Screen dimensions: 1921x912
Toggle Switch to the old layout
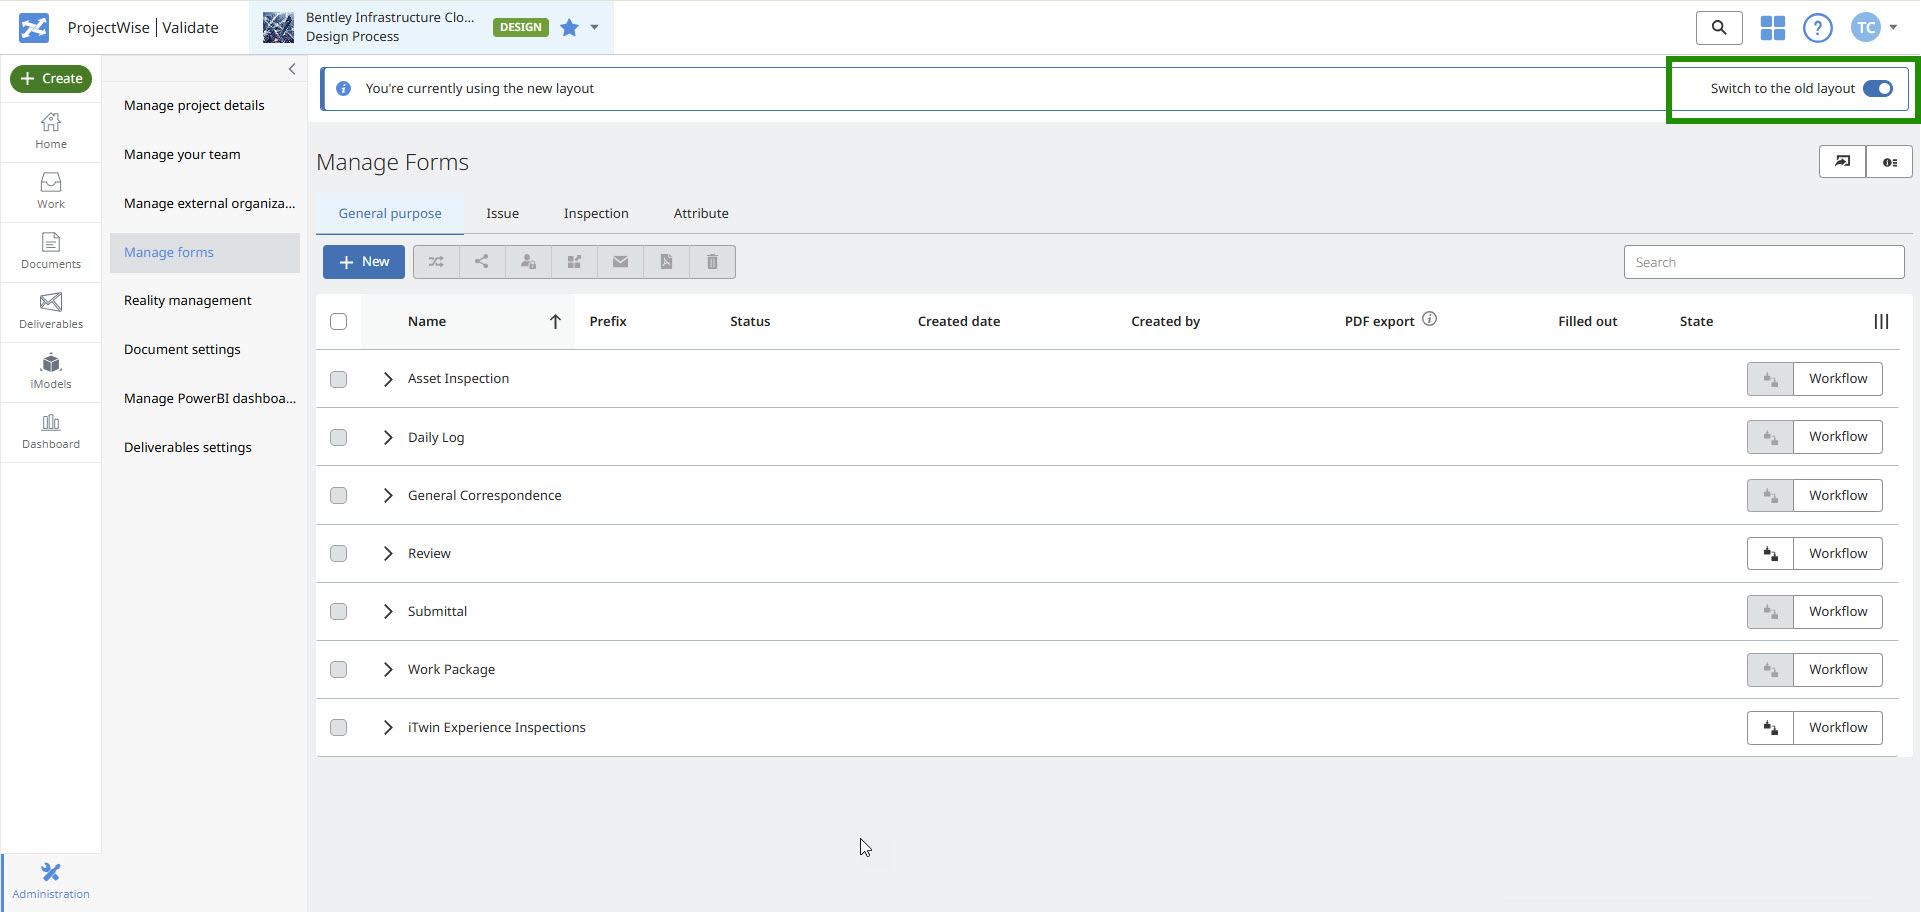pos(1877,89)
